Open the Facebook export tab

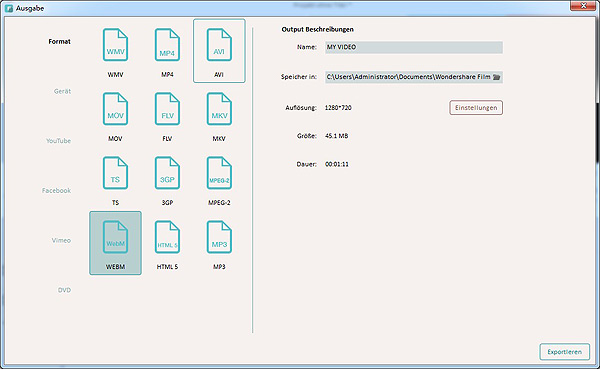(57, 190)
